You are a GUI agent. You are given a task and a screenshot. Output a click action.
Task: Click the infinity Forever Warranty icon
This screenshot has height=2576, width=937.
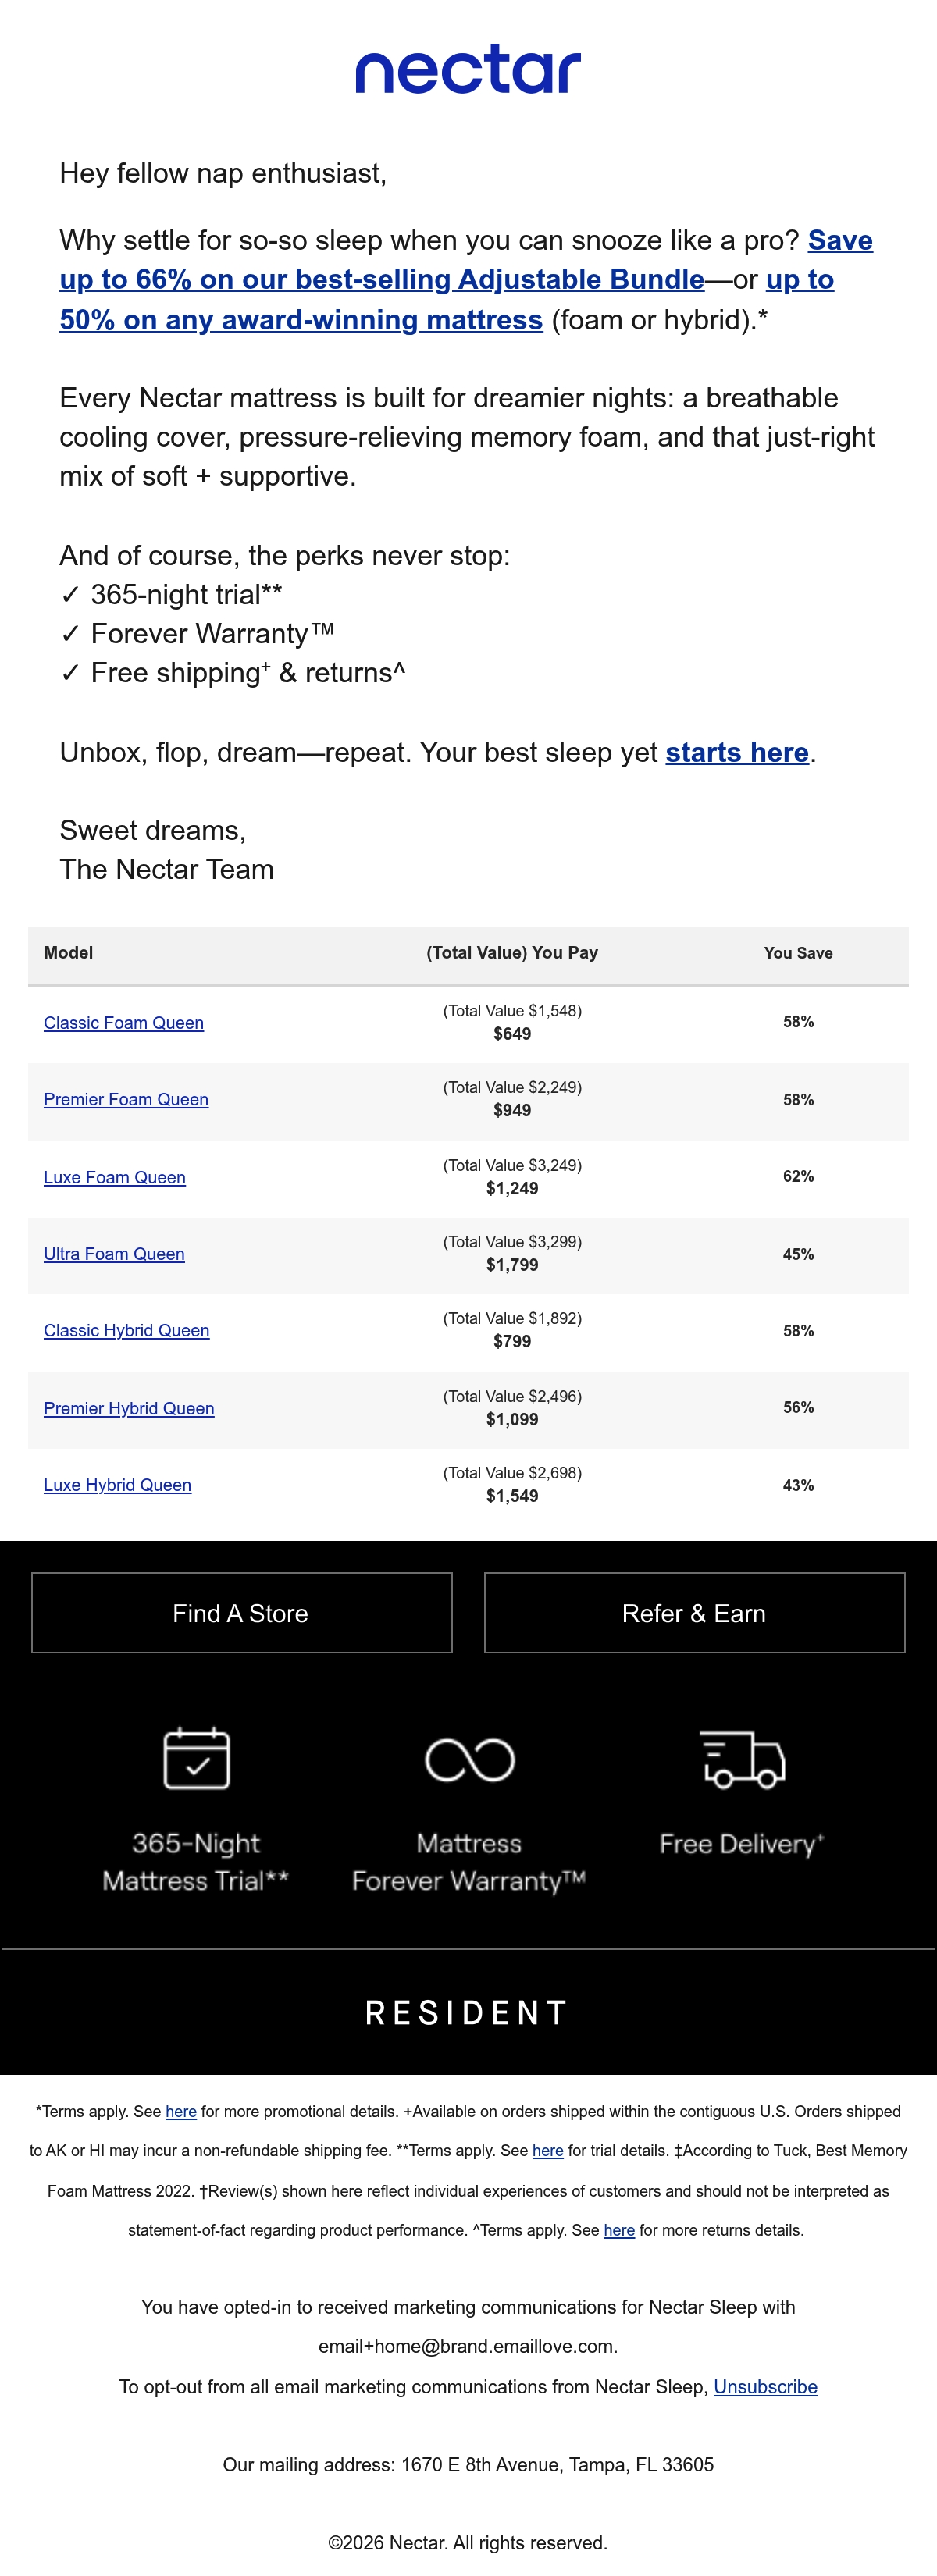(x=469, y=1760)
